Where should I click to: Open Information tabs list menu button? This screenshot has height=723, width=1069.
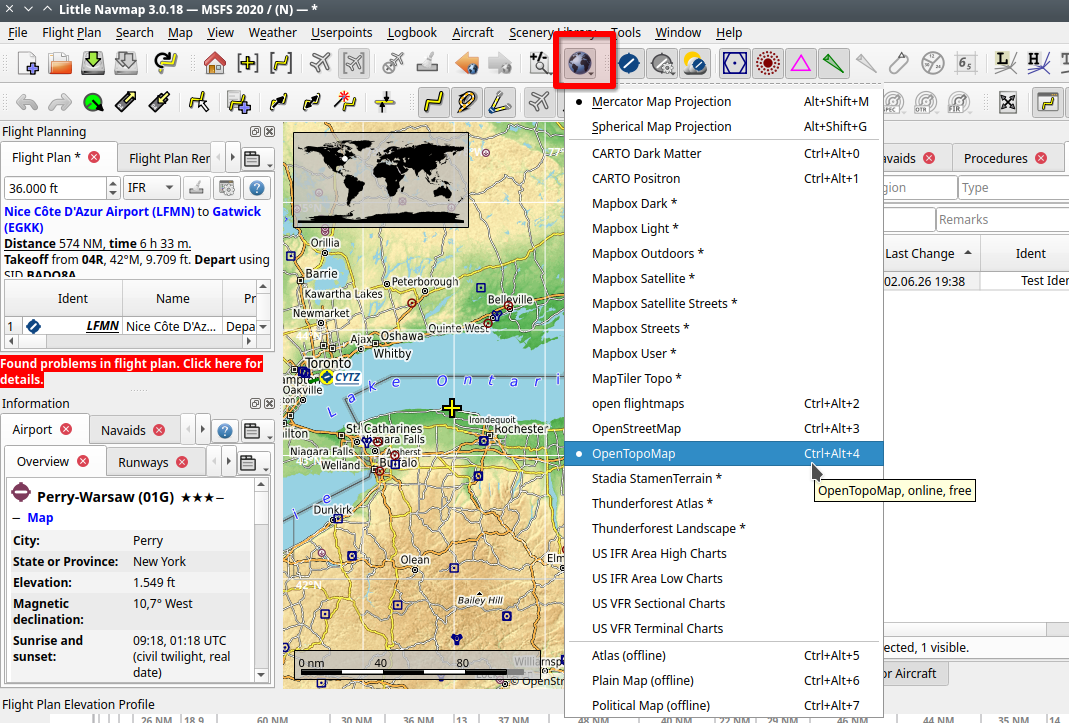[257, 431]
